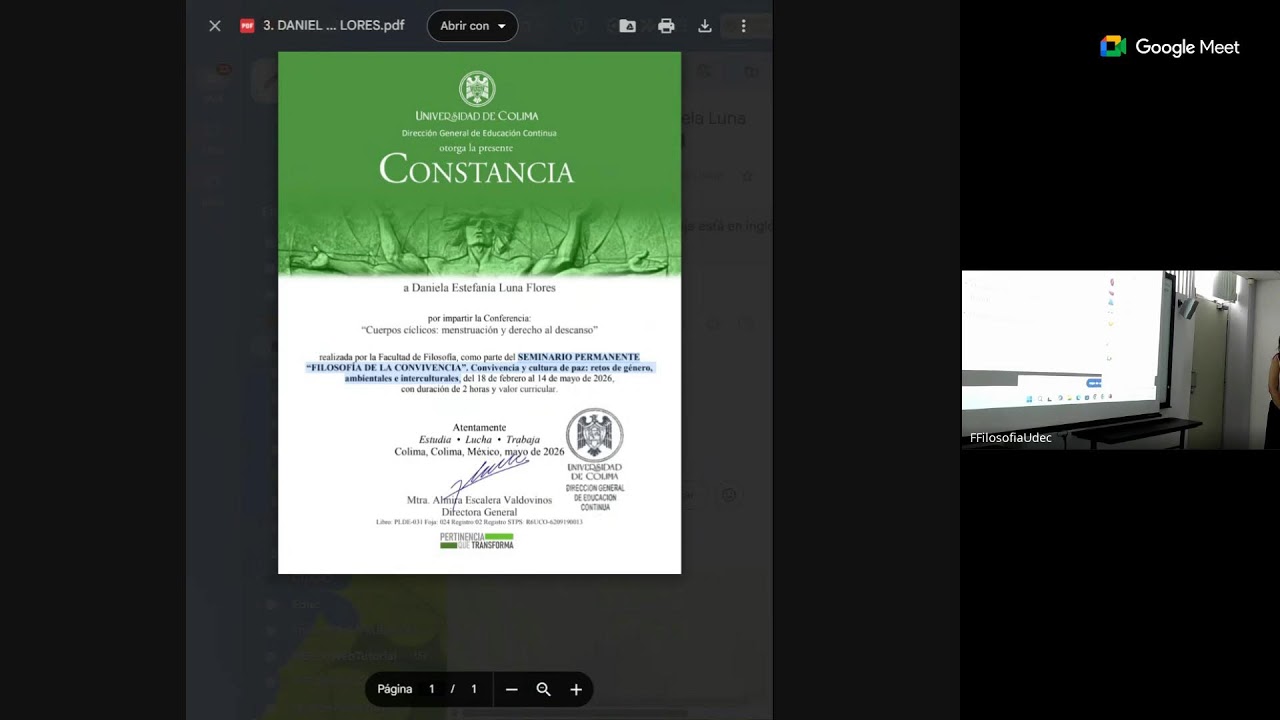This screenshot has width=1280, height=720.
Task: Click the CONSTANCIA heading in the document
Action: pyautogui.click(x=477, y=171)
